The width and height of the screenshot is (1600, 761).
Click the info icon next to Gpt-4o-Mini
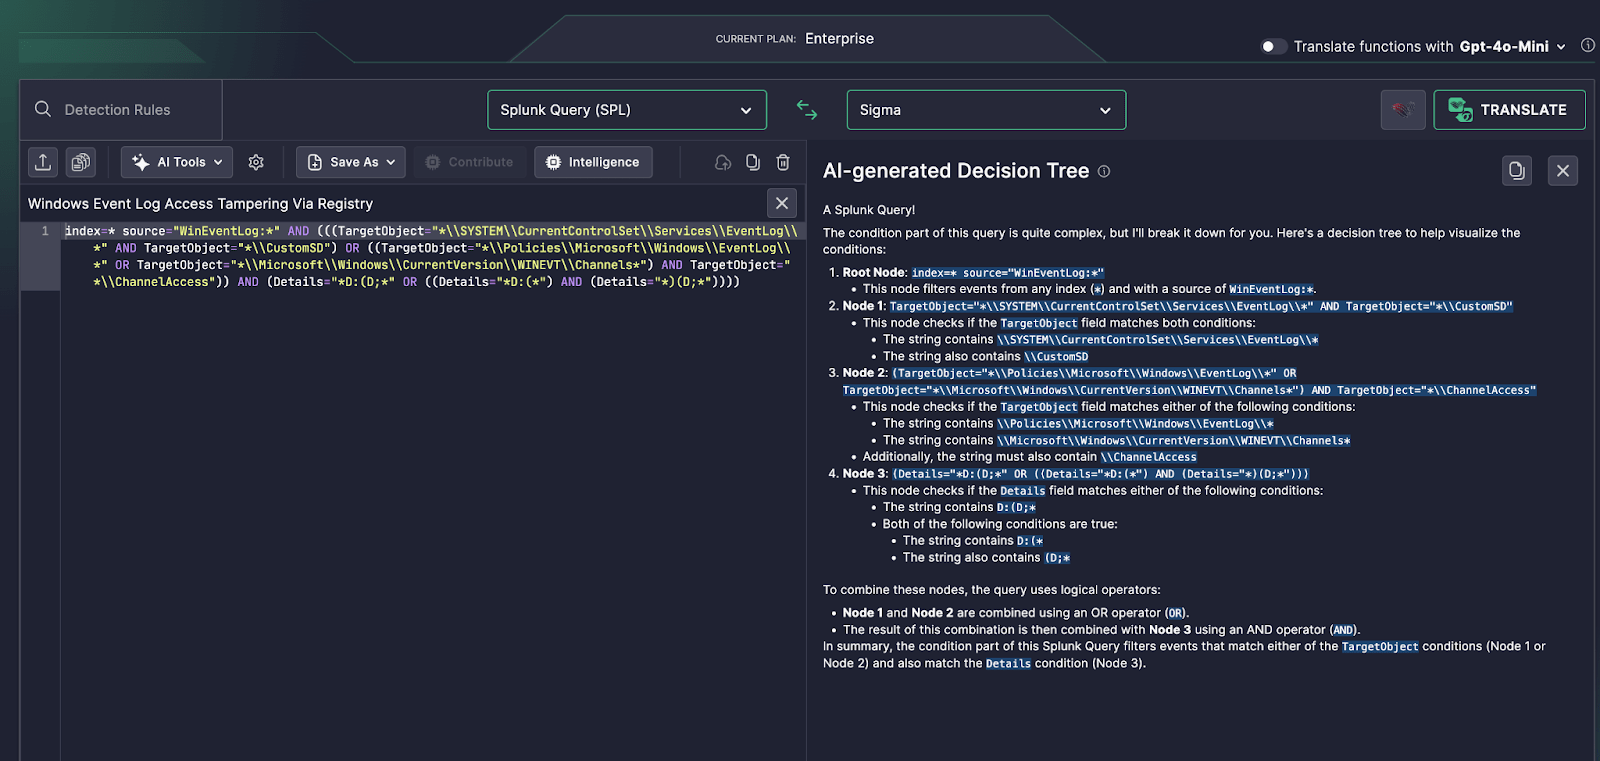(x=1587, y=46)
